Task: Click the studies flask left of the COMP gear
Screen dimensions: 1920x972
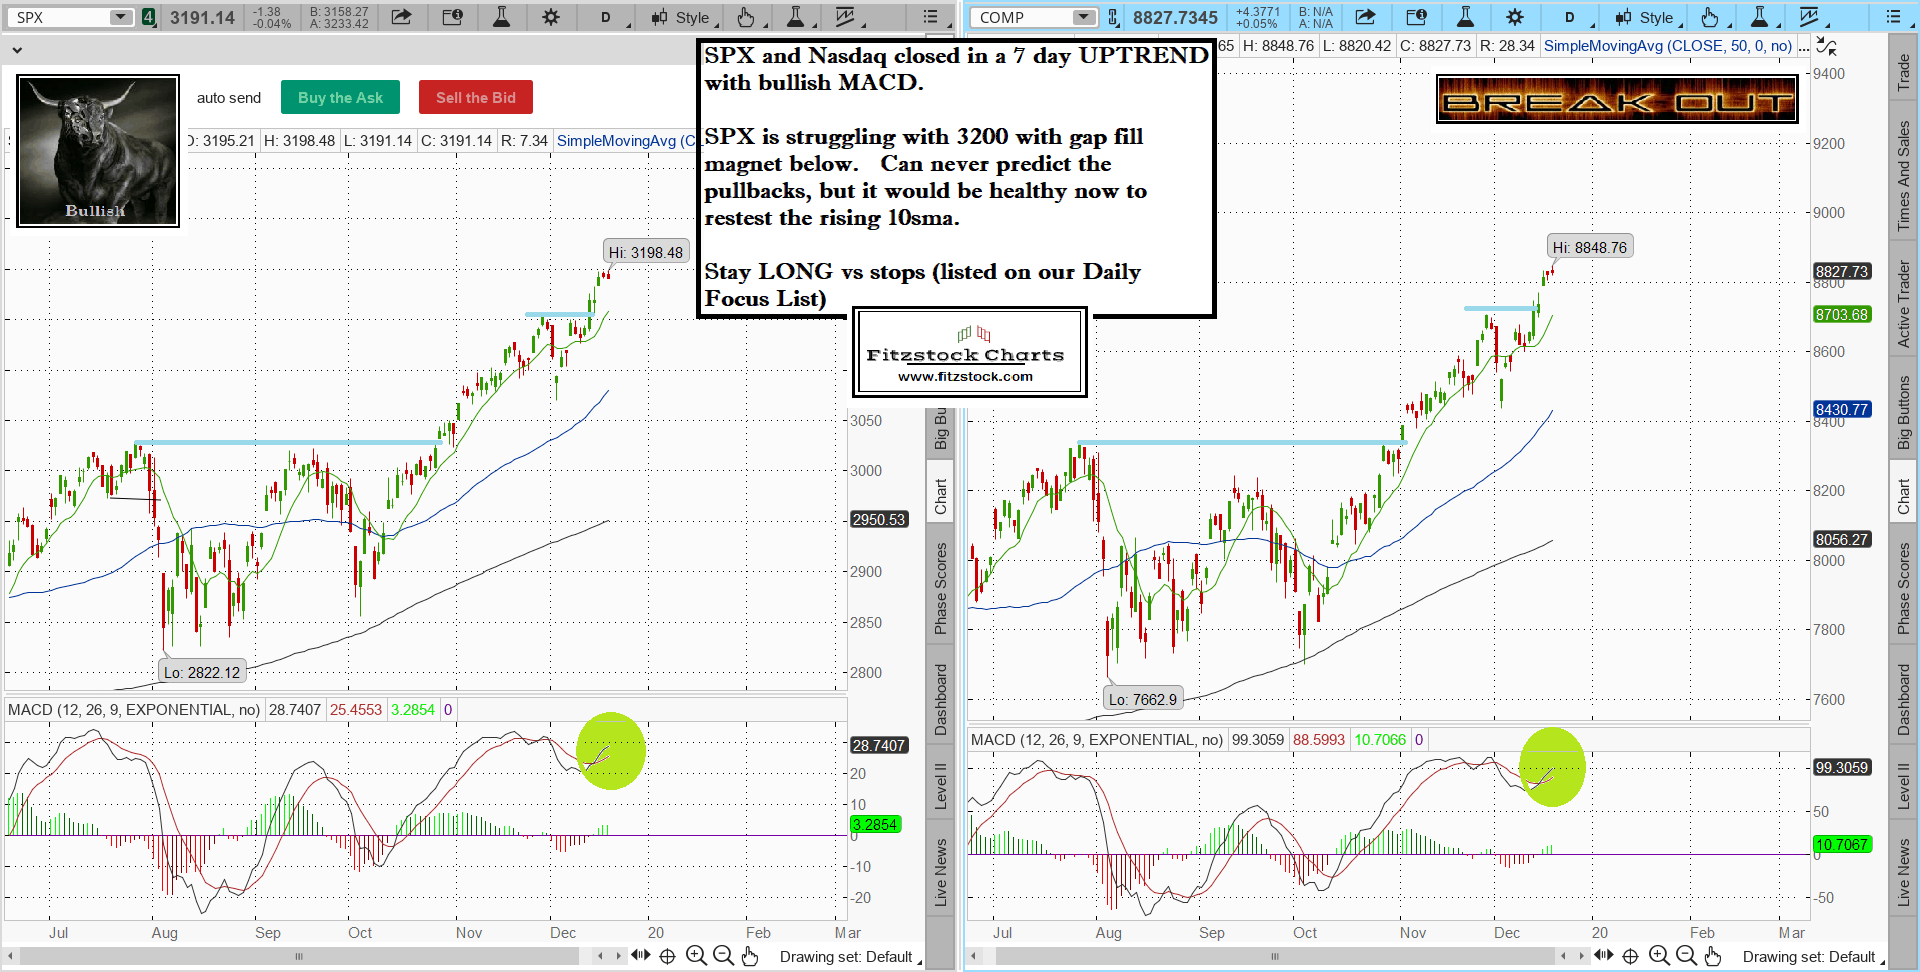Action: coord(1465,17)
